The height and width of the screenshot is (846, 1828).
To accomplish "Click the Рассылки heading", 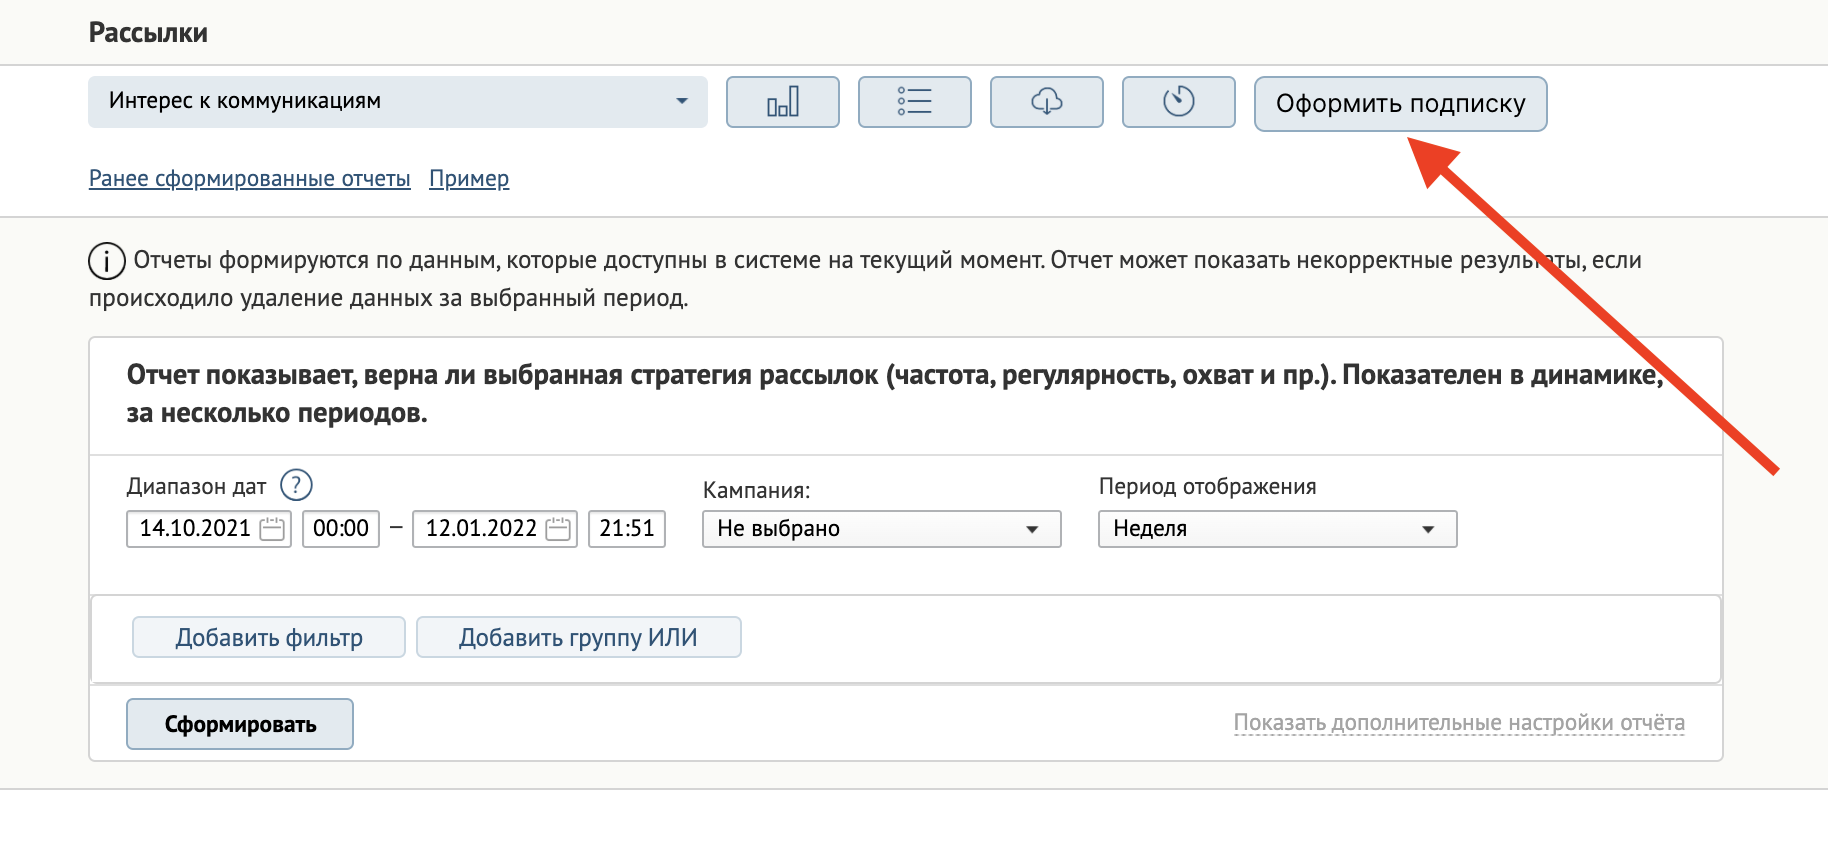I will [x=148, y=33].
